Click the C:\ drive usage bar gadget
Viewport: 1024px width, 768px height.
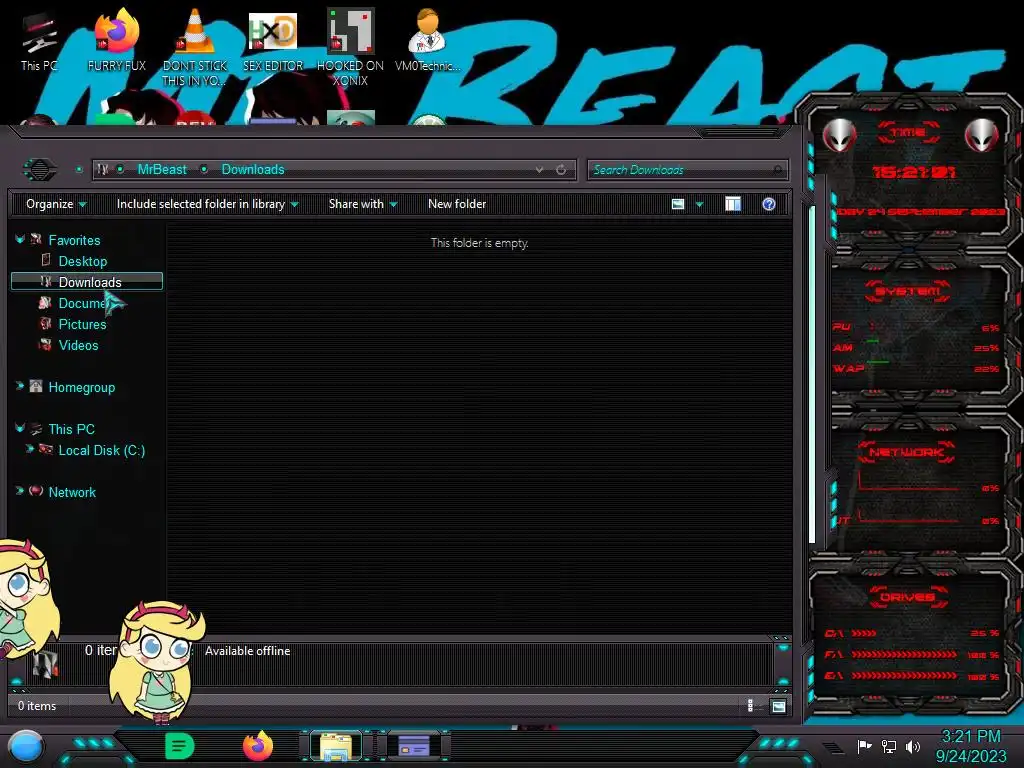(x=912, y=633)
